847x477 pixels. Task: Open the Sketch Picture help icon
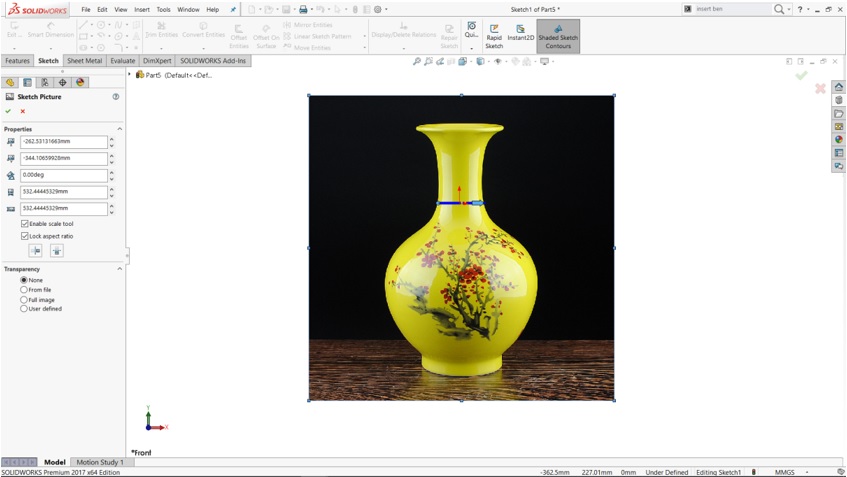116,97
